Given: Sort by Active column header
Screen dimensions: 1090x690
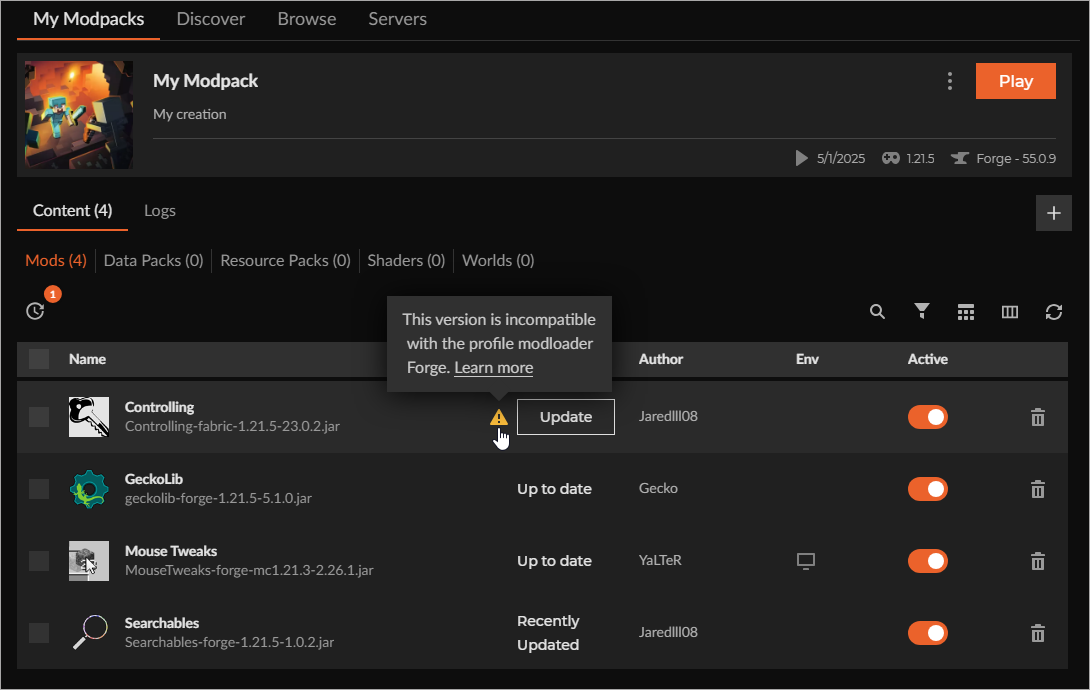Looking at the screenshot, I should tap(927, 359).
